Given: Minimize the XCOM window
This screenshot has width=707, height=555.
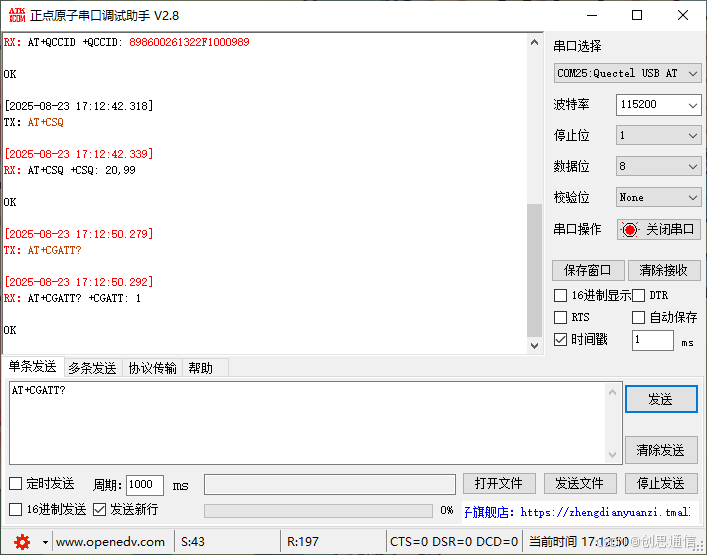Looking at the screenshot, I should (592, 15).
